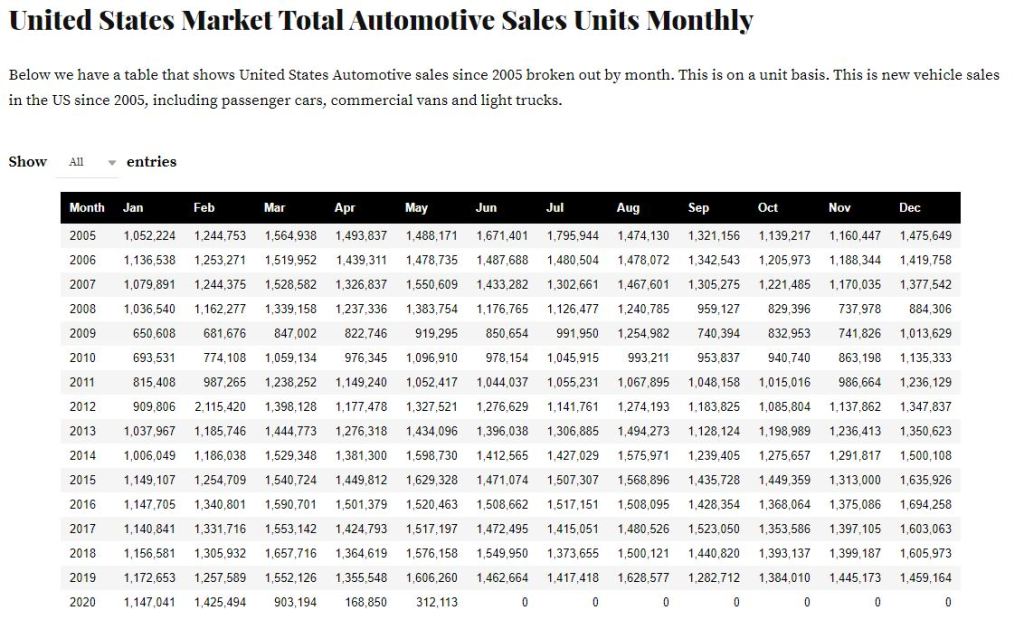Select the 2016 December value 1,694,258

pyautogui.click(x=926, y=505)
